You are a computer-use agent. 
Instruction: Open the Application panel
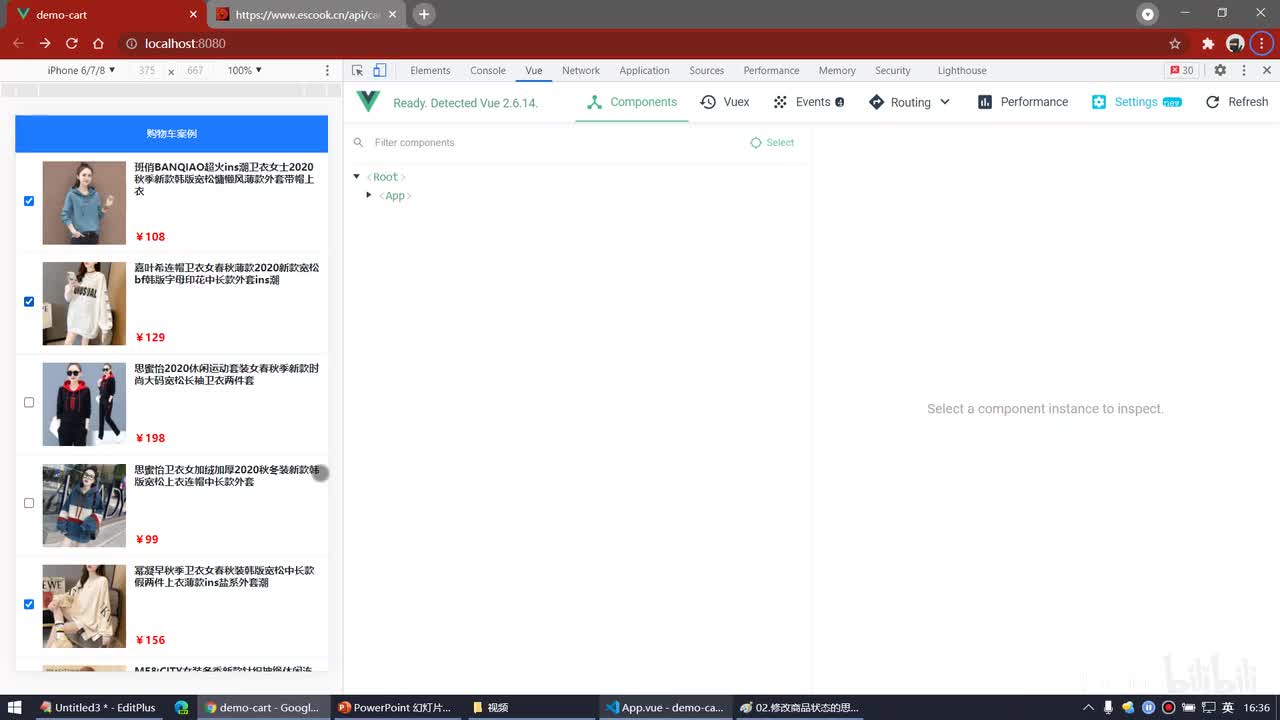click(644, 70)
